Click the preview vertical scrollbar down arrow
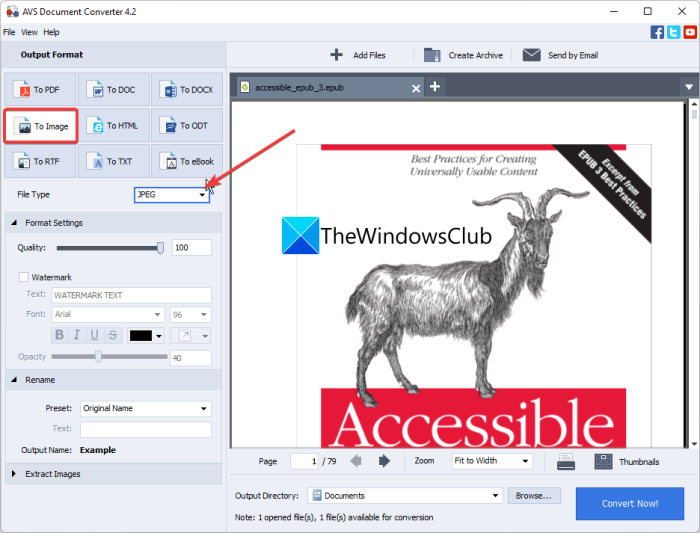The height and width of the screenshot is (533, 700). click(x=694, y=444)
